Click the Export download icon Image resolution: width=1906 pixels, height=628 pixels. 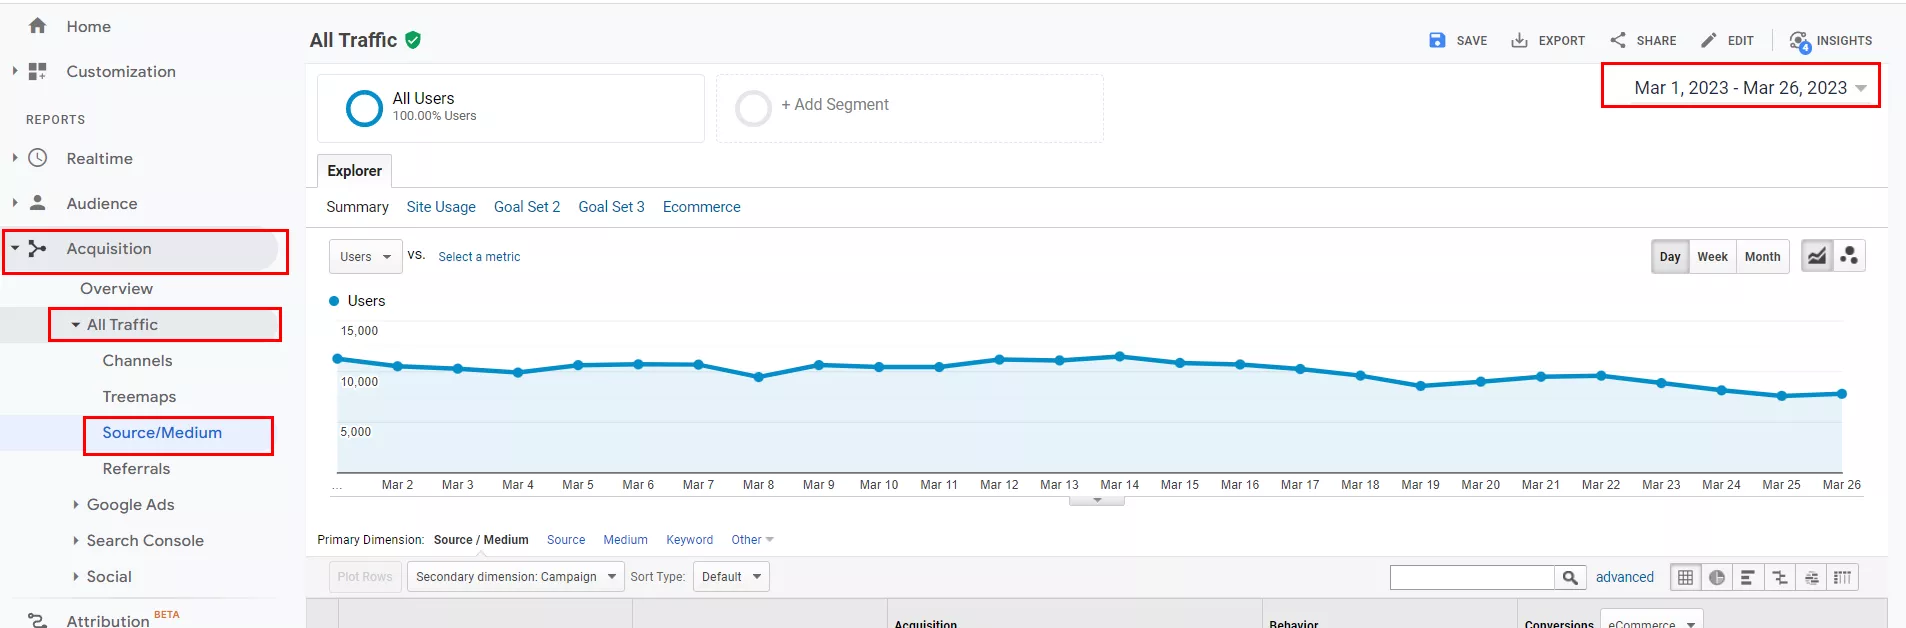(1519, 40)
